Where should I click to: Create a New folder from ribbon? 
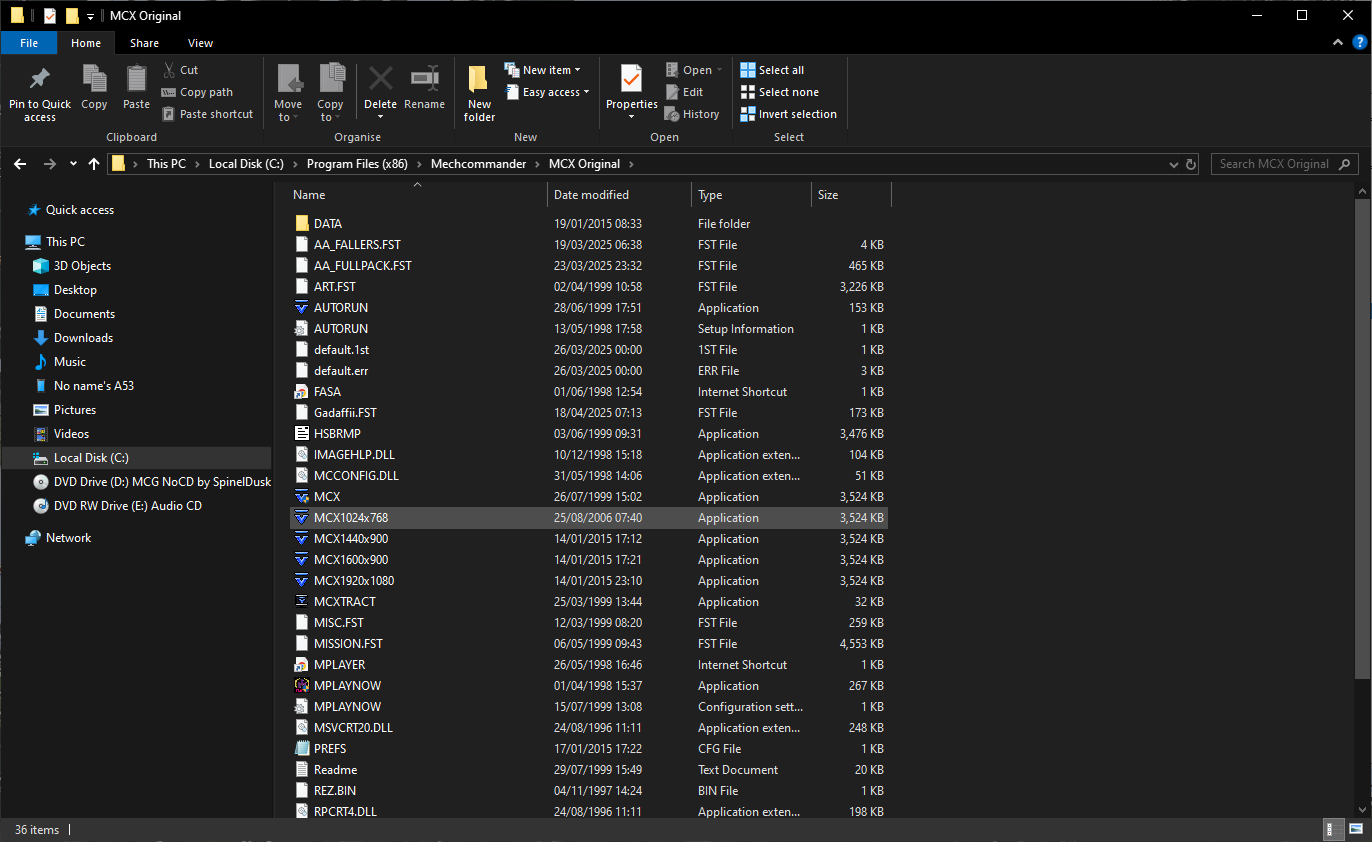pos(479,90)
